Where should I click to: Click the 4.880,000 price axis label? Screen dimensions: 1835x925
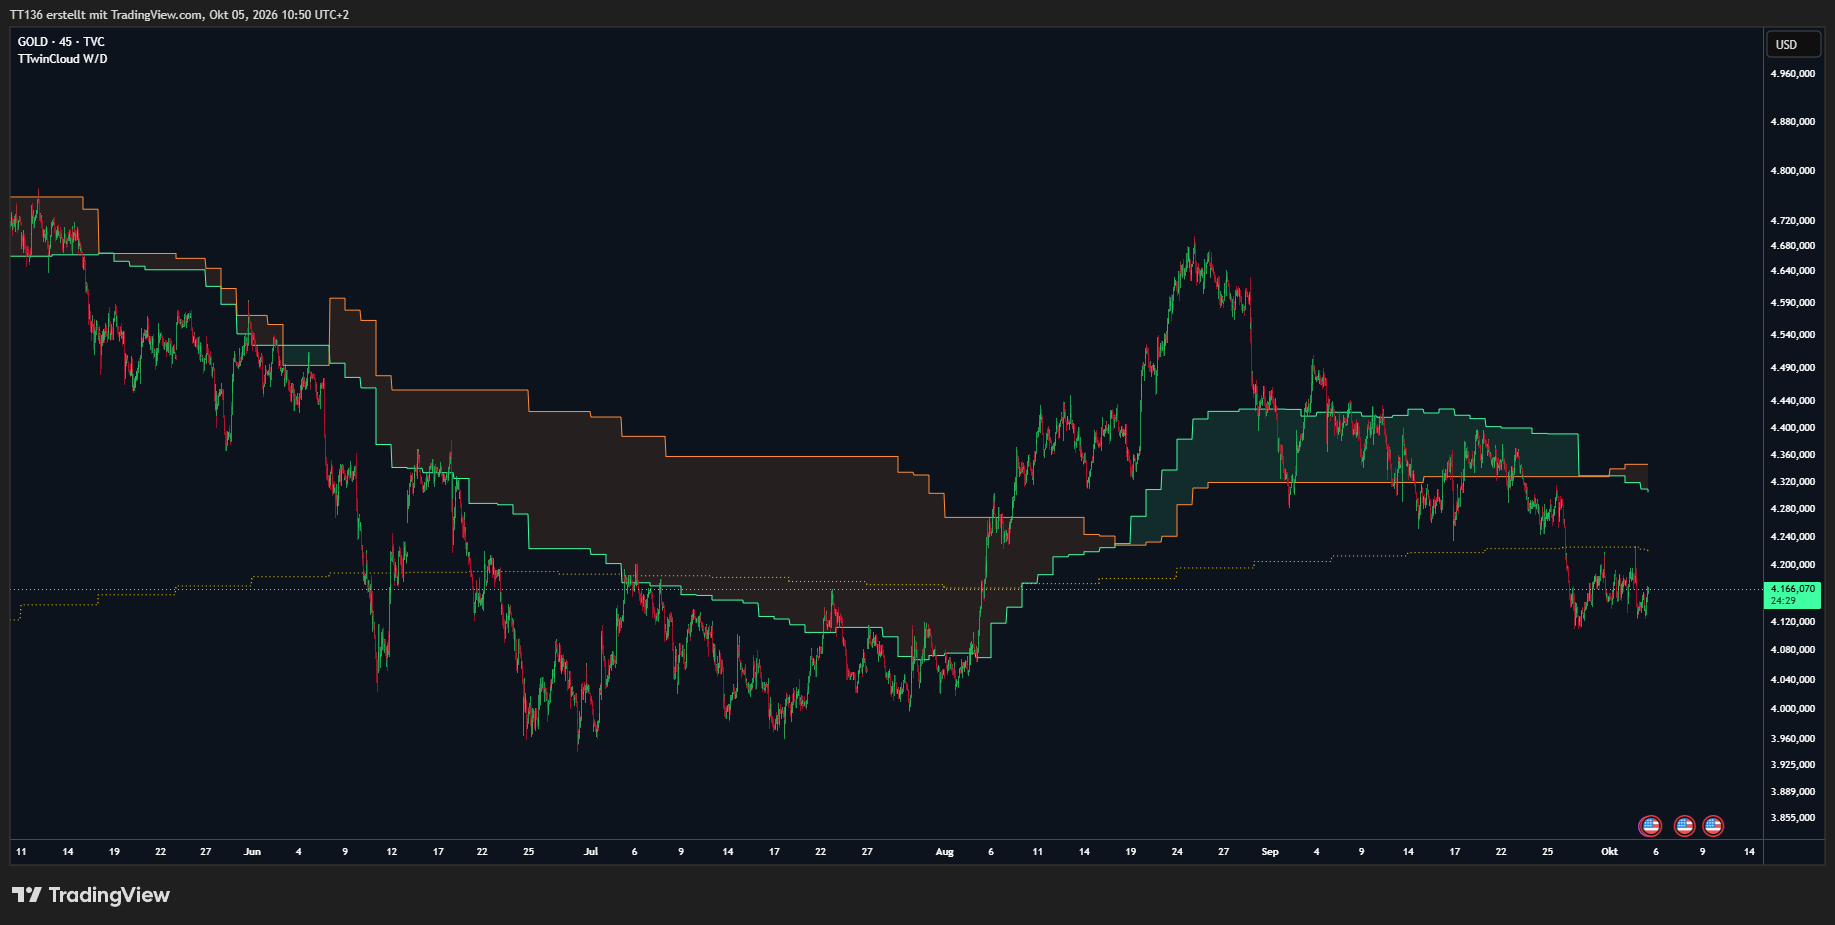(1793, 122)
